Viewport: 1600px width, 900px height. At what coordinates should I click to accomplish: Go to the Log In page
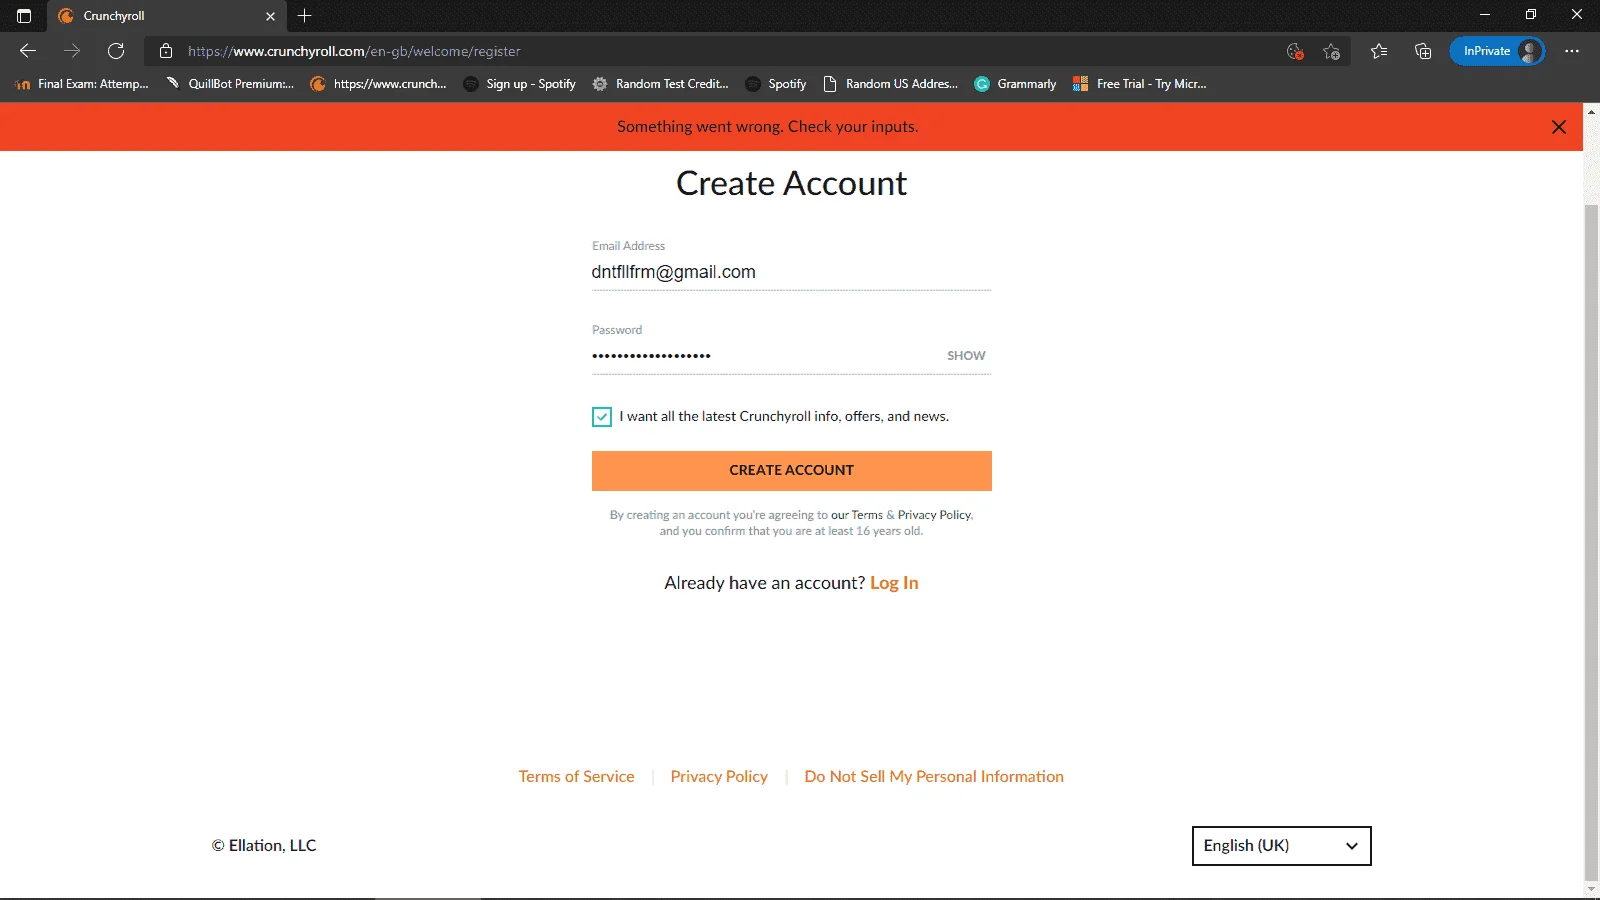tap(894, 583)
